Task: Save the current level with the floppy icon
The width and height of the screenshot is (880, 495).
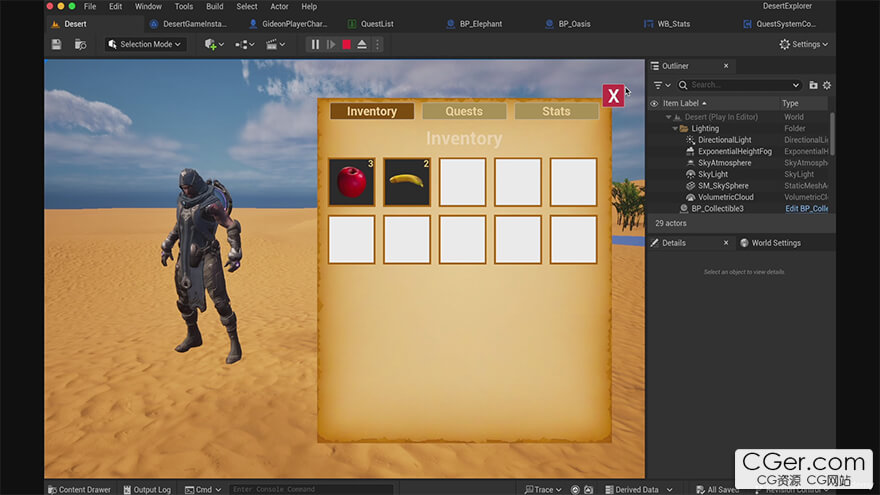Action: click(56, 44)
